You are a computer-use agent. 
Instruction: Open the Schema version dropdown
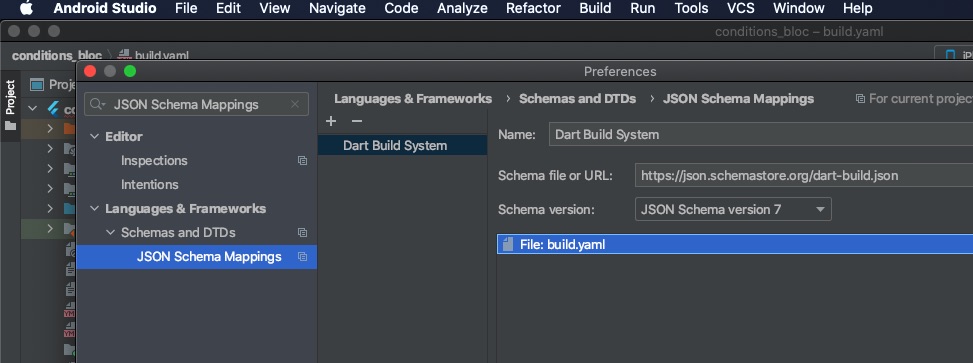pyautogui.click(x=733, y=210)
